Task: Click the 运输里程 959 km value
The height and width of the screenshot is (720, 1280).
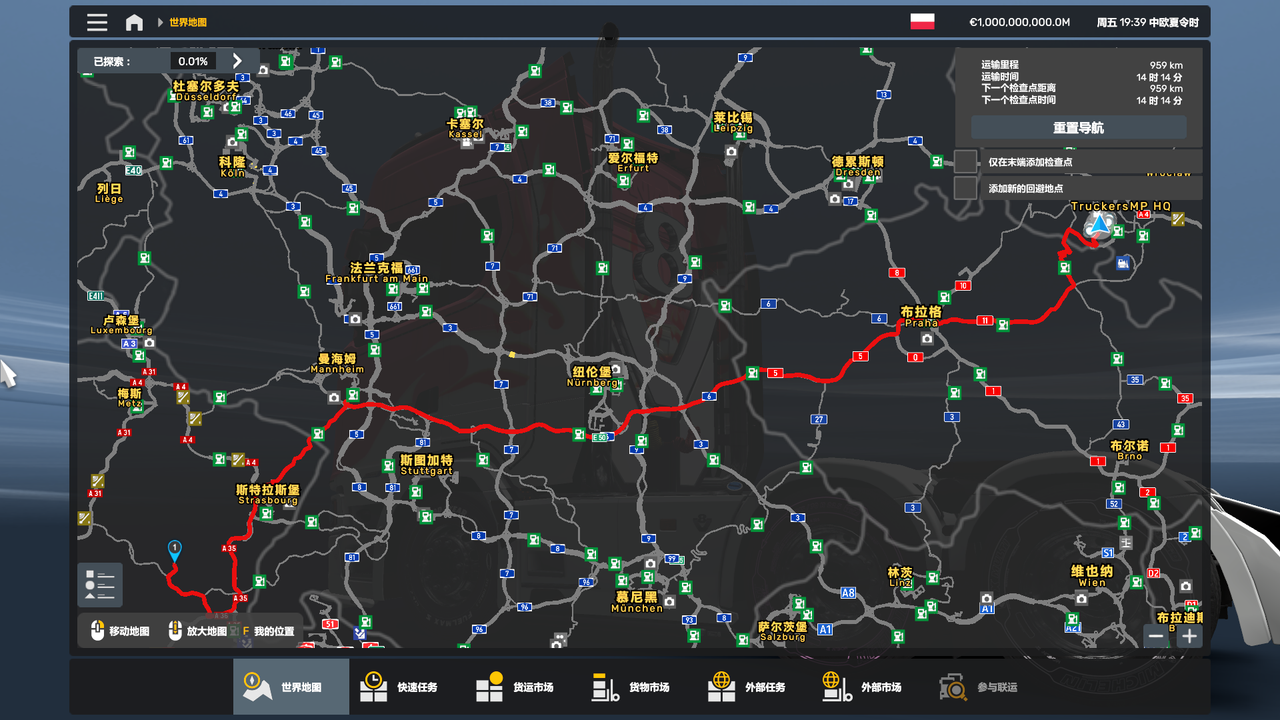Action: tap(1166, 65)
